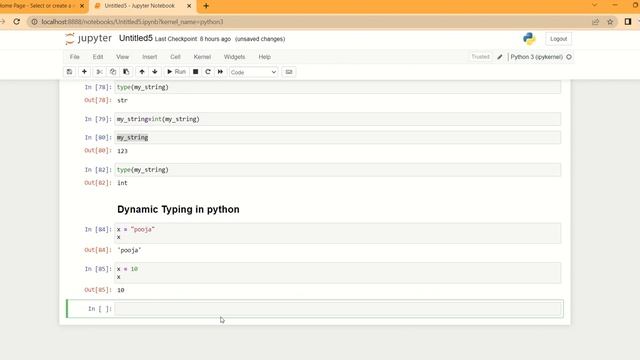Restart kernel and run all cells icon
The width and height of the screenshot is (640, 360).
point(220,72)
